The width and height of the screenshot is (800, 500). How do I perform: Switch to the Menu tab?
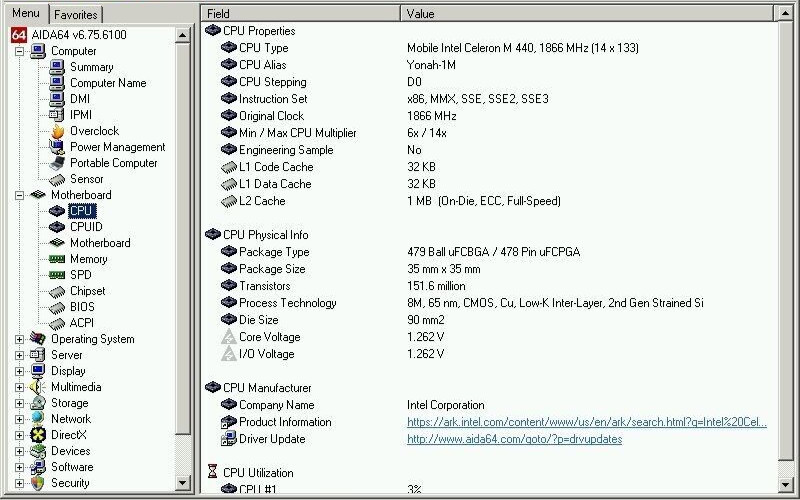[27, 13]
